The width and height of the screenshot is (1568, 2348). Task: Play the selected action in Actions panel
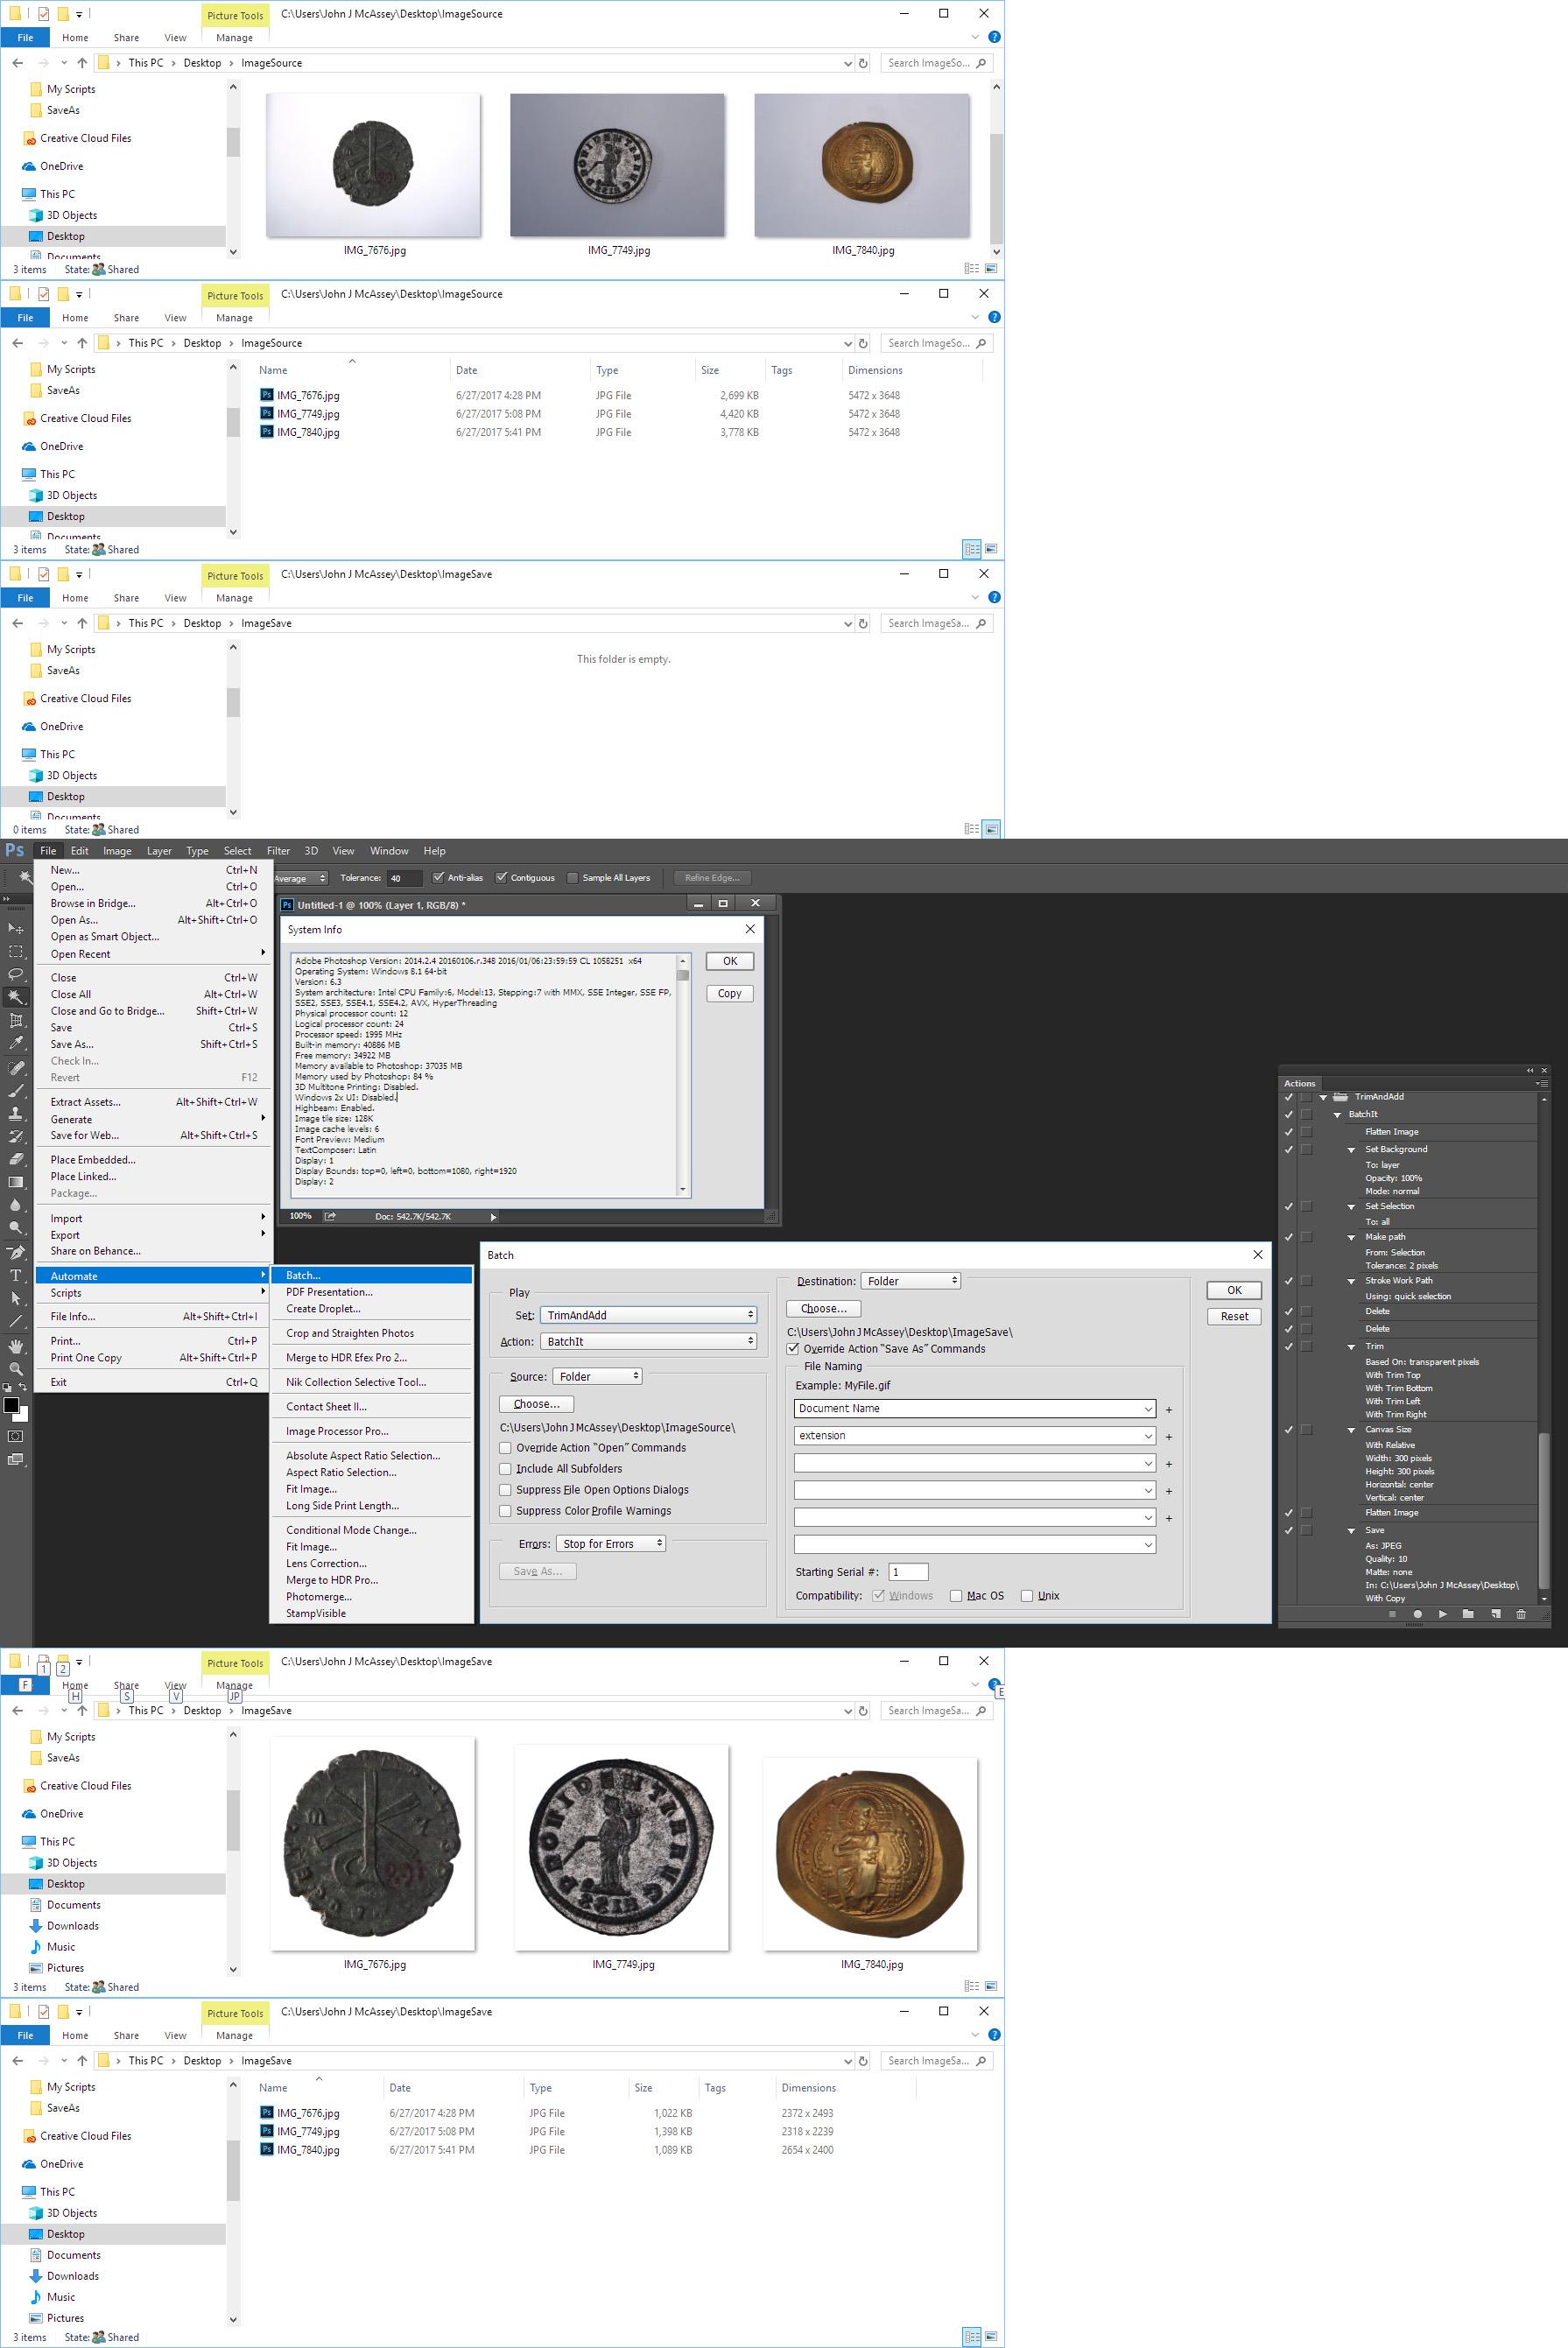tap(1442, 1613)
